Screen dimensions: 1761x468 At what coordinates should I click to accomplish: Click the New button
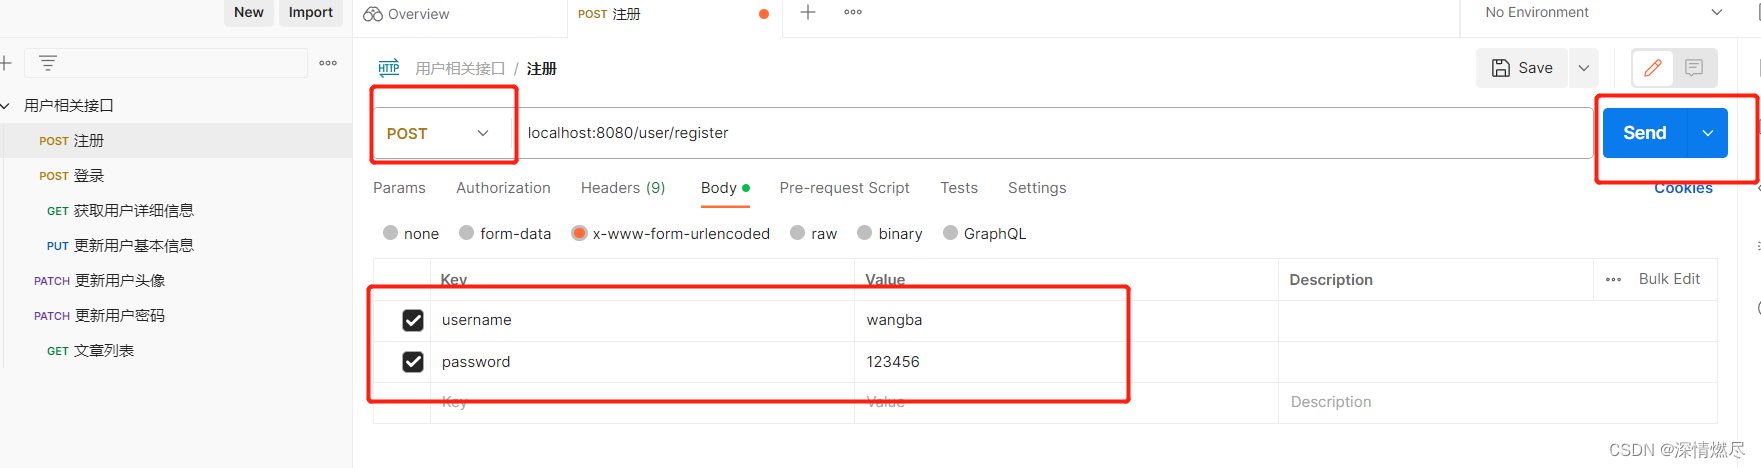tap(249, 12)
